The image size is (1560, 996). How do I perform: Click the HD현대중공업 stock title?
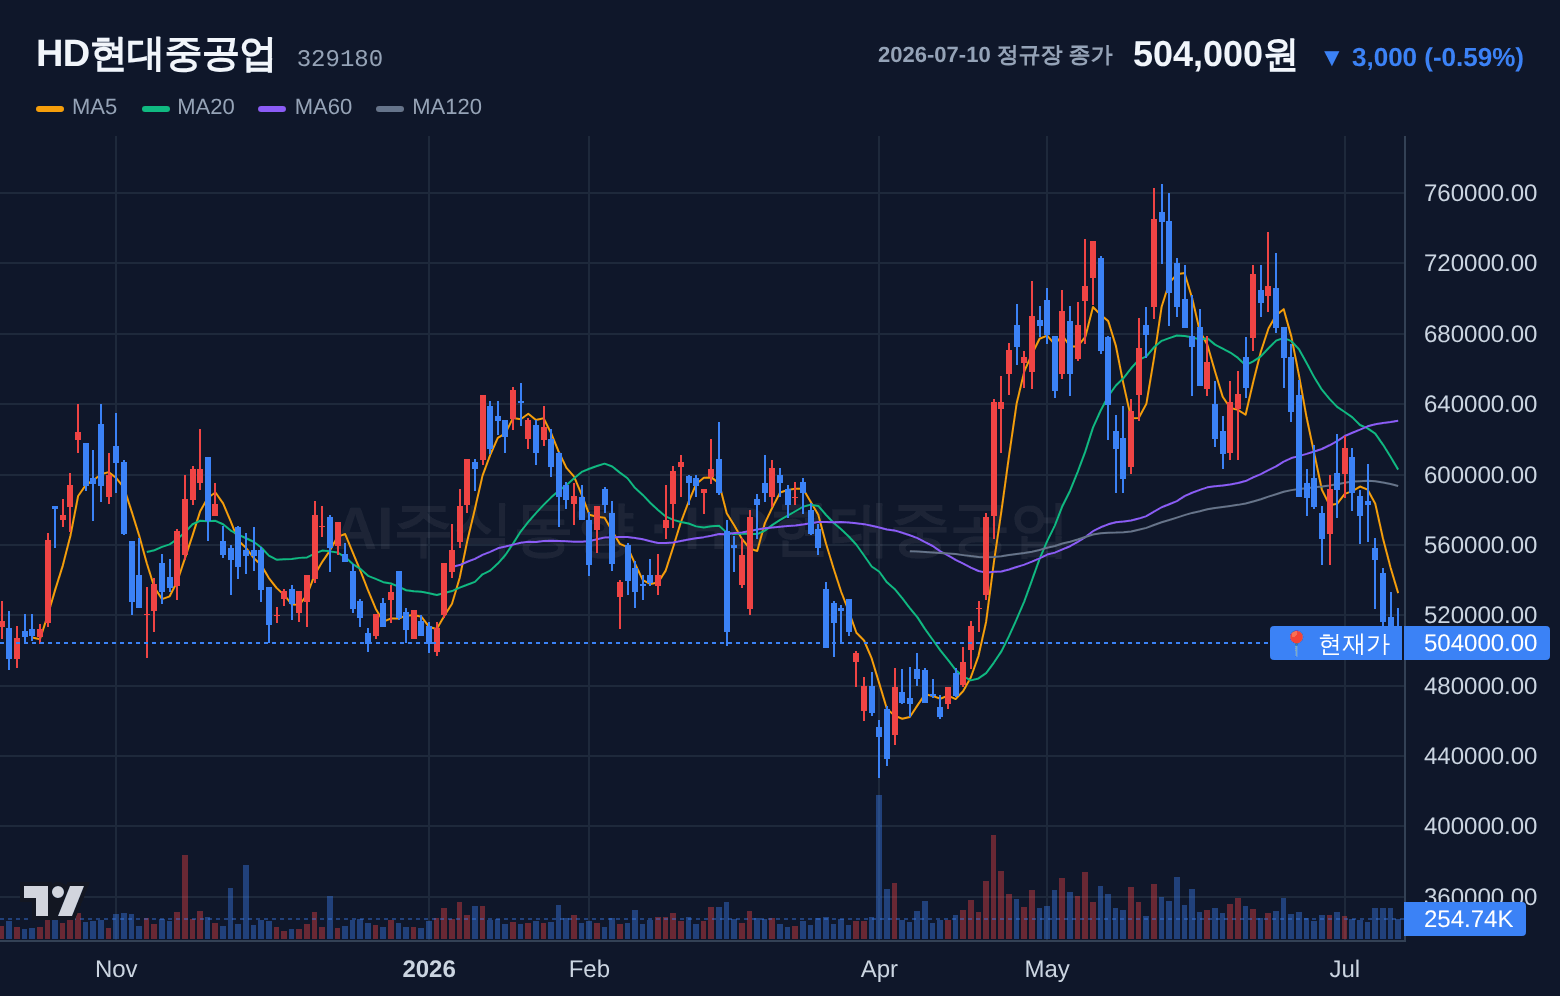(155, 54)
